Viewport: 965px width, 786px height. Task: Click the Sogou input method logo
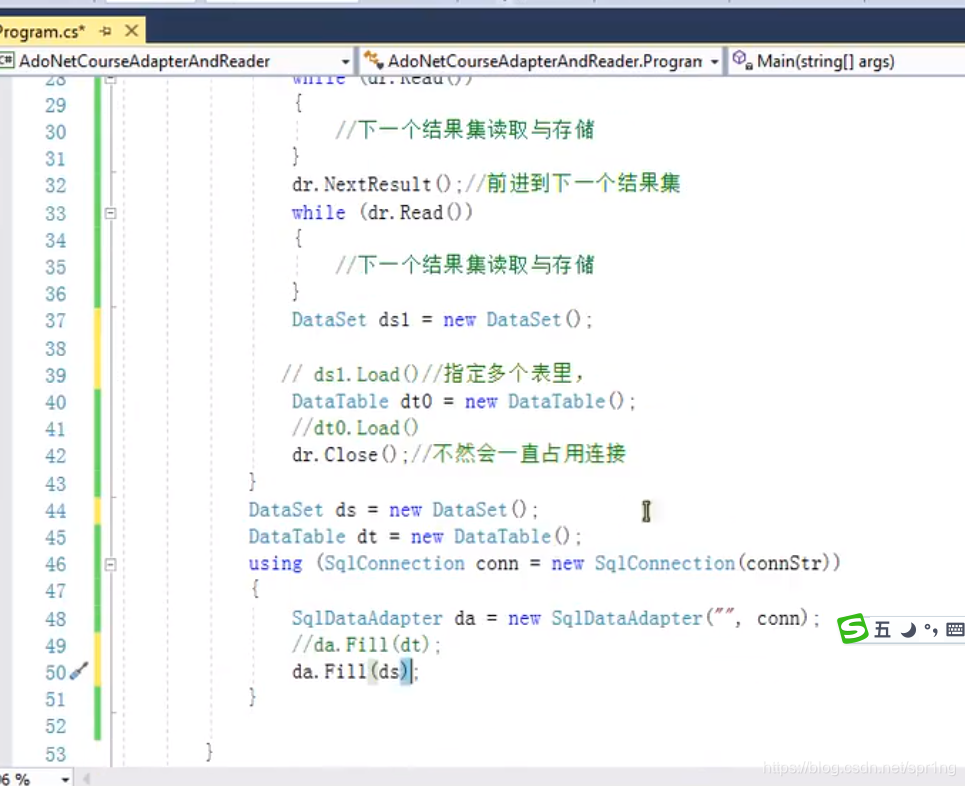pos(853,628)
